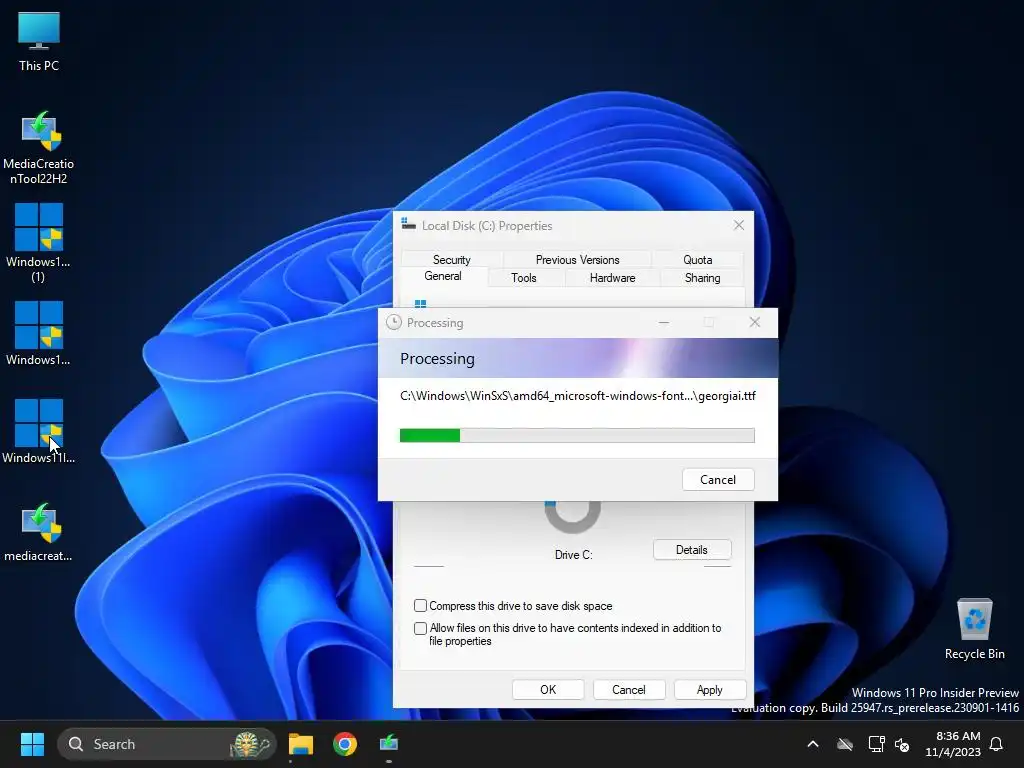1024x768 pixels.
Task: Toggle Allow files on this drive indexed checkbox
Action: pyautogui.click(x=421, y=628)
